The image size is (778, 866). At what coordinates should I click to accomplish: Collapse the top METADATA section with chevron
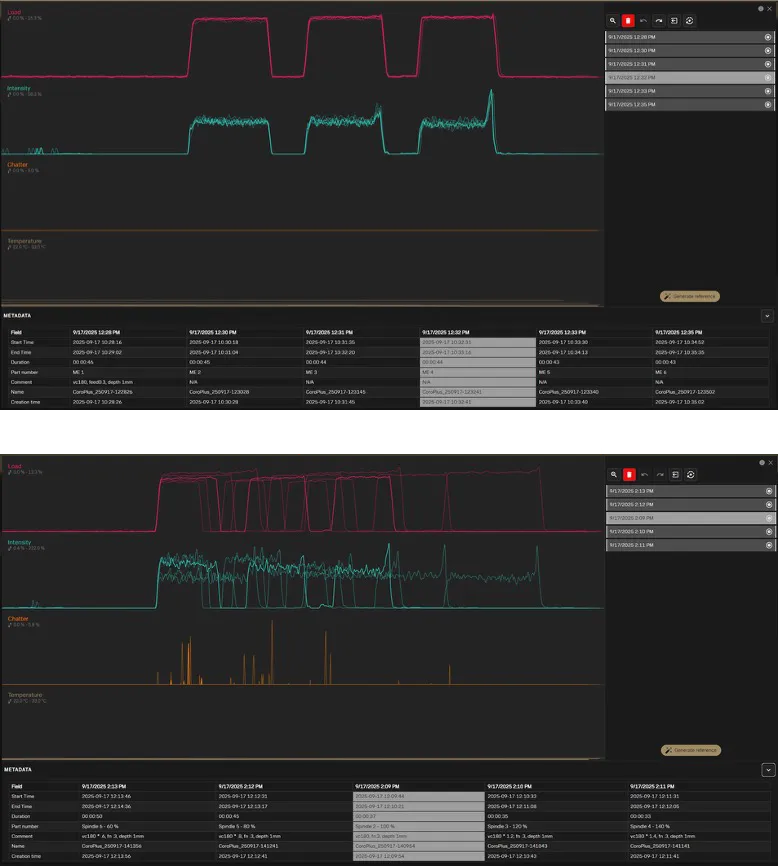tap(767, 315)
